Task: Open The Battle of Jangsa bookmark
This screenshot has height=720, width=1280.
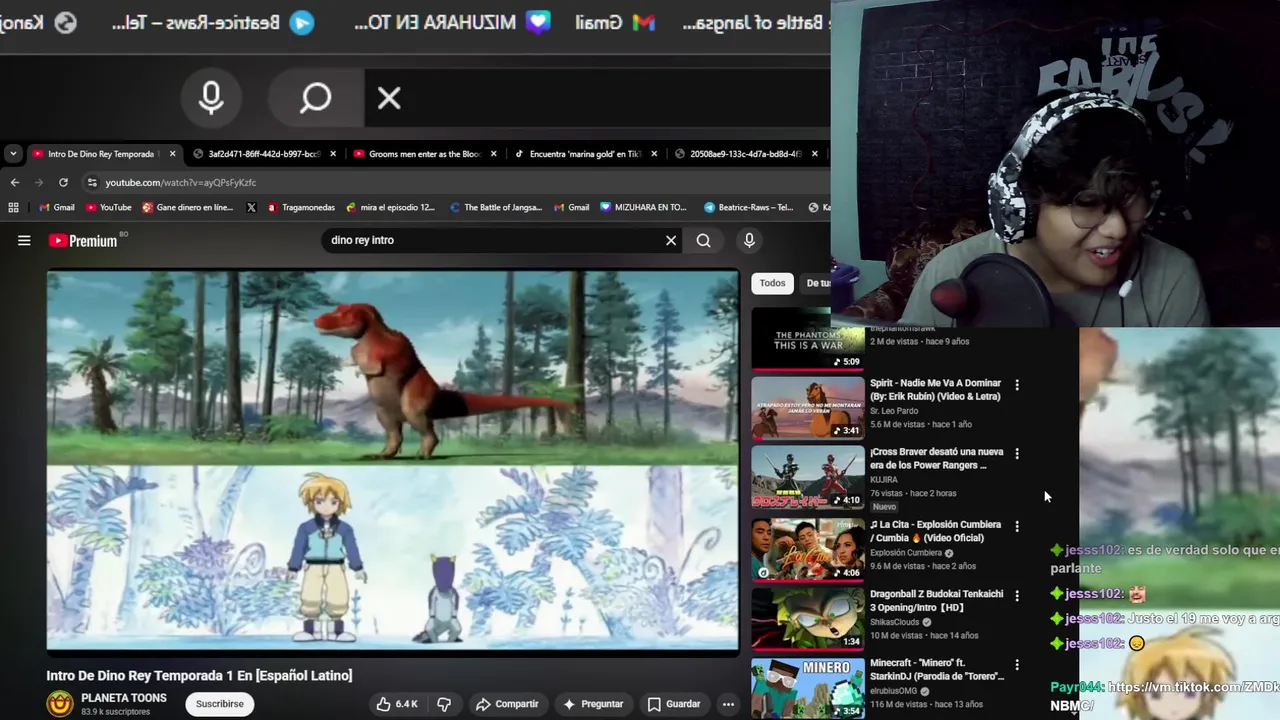Action: [x=496, y=207]
